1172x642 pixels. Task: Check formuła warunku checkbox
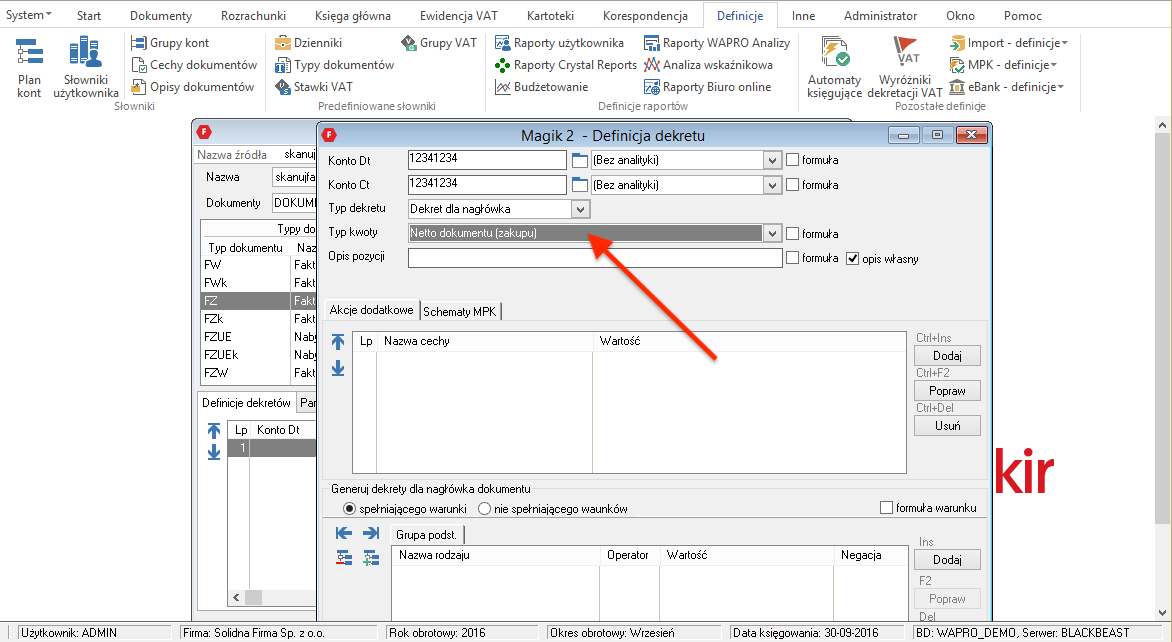885,508
